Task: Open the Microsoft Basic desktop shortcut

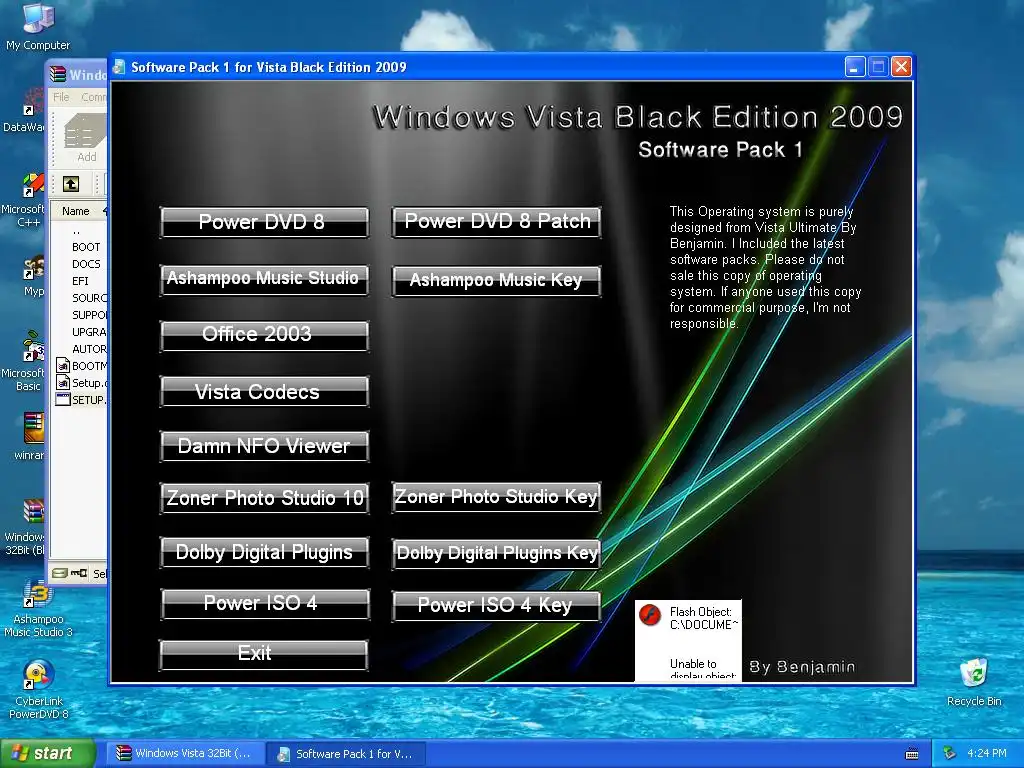Action: click(x=24, y=362)
